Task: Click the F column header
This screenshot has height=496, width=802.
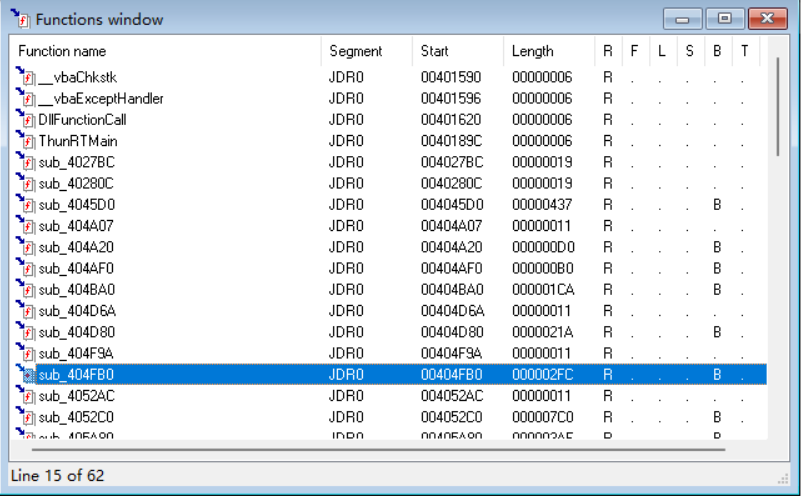Action: click(636, 51)
